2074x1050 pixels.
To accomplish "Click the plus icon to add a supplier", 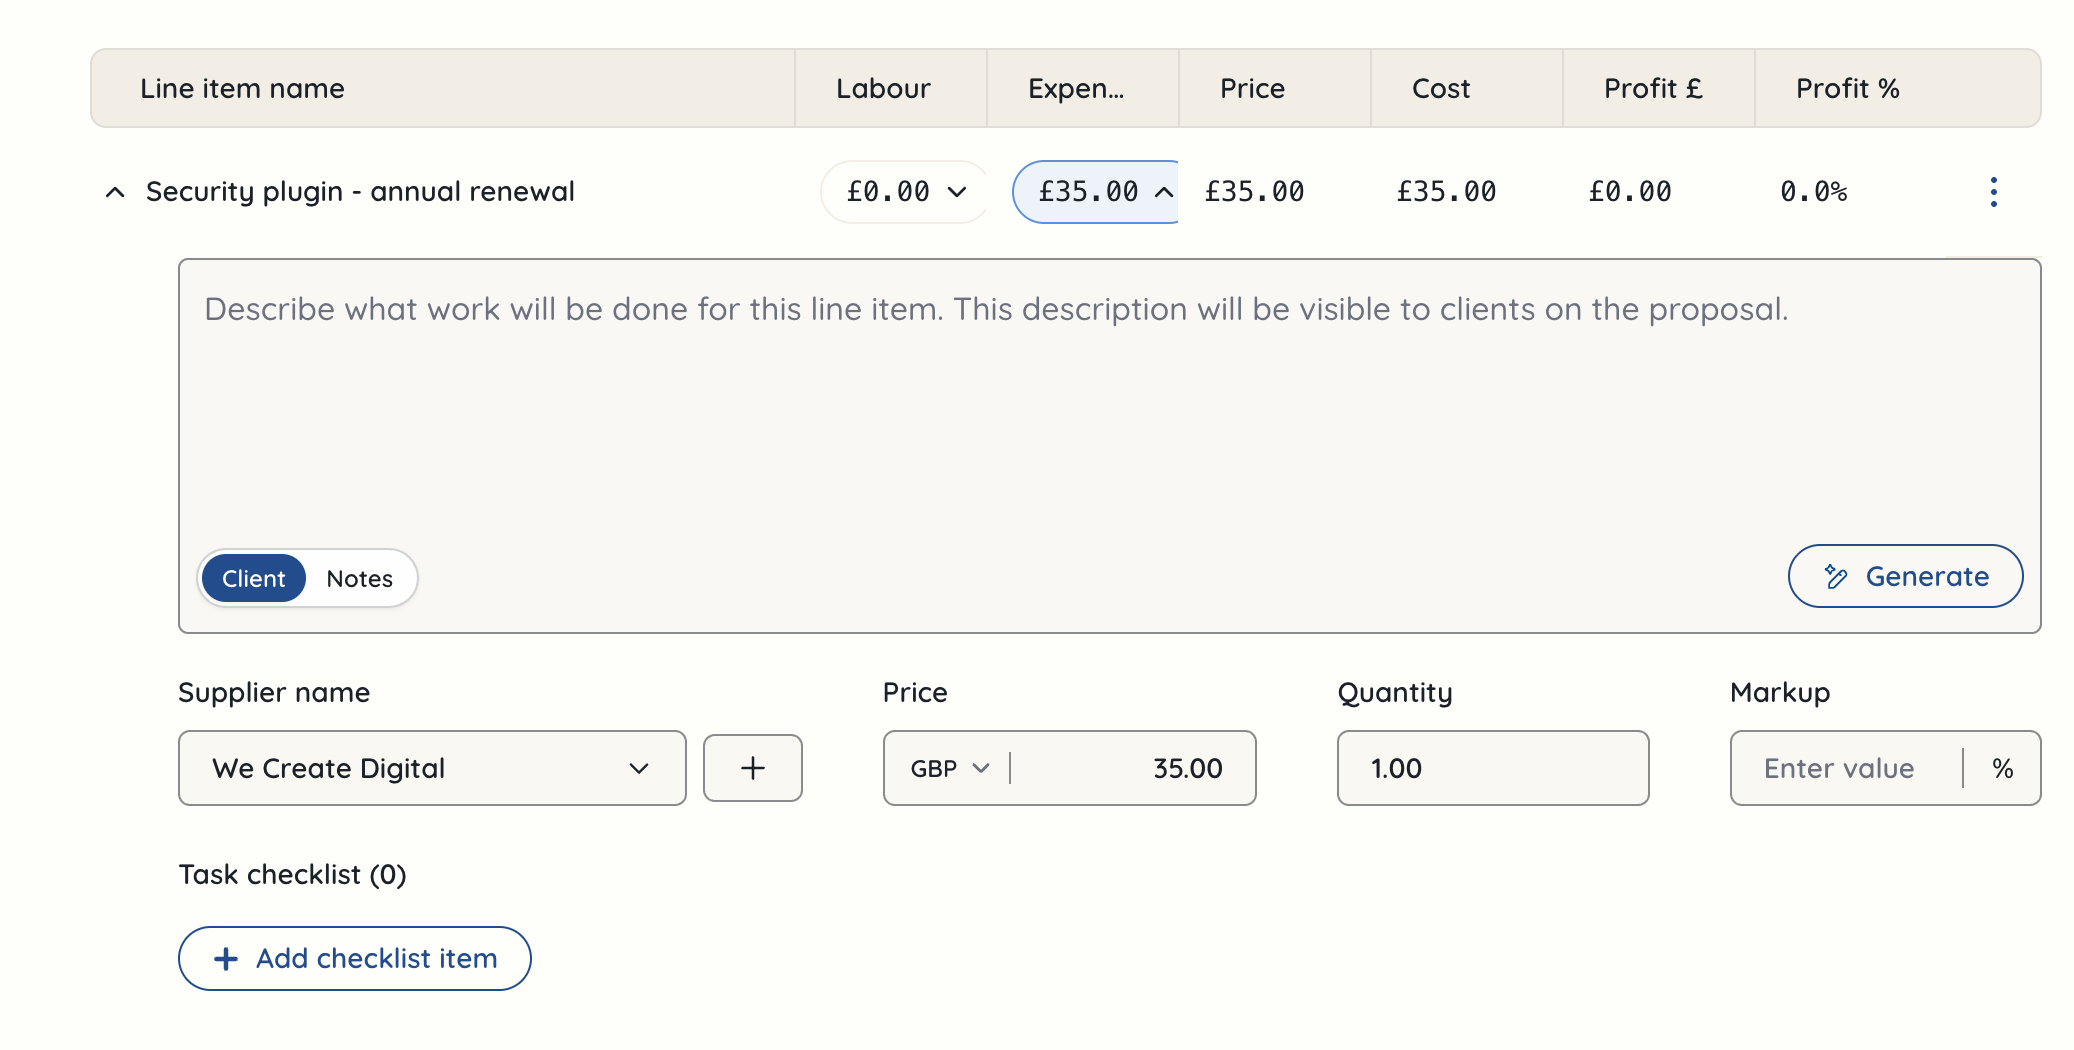I will (x=752, y=768).
